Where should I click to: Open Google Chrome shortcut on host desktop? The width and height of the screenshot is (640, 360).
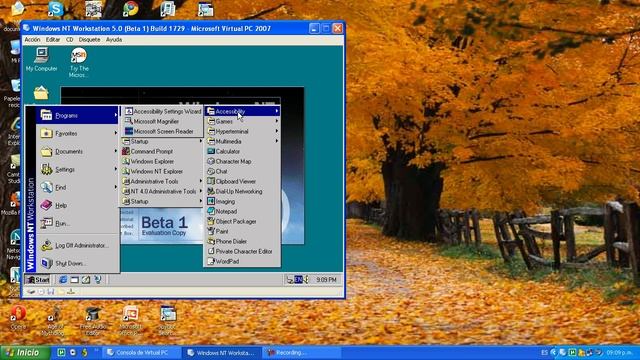tap(131, 9)
